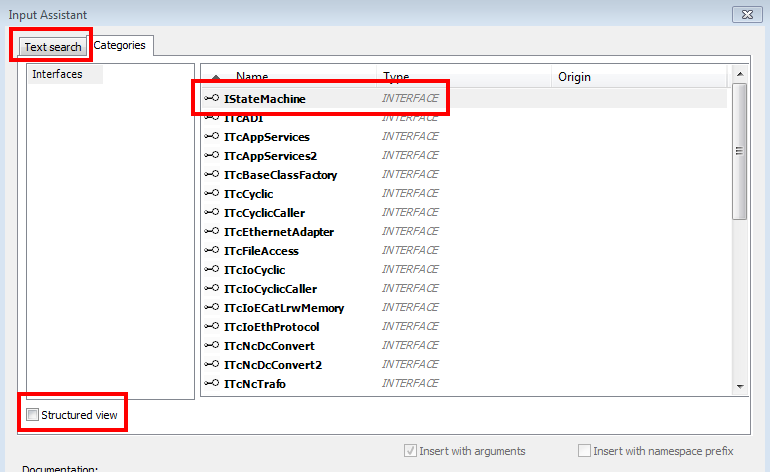
Task: Sort the list by Origin column header
Action: (574, 77)
